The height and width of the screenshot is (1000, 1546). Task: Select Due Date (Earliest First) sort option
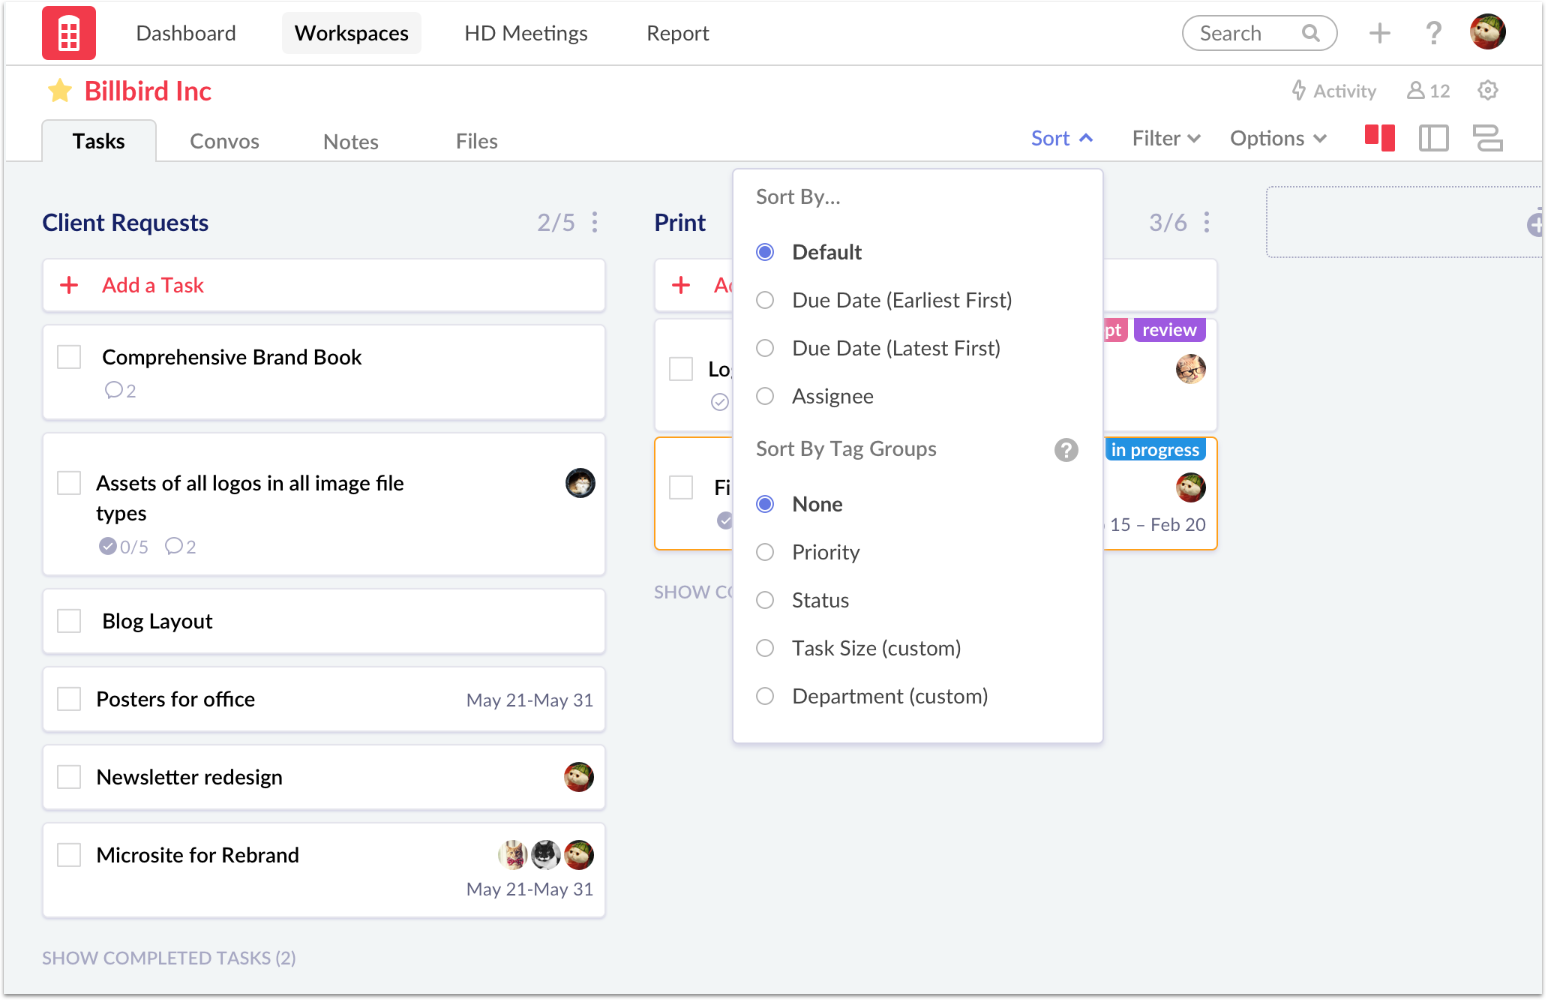click(x=765, y=300)
